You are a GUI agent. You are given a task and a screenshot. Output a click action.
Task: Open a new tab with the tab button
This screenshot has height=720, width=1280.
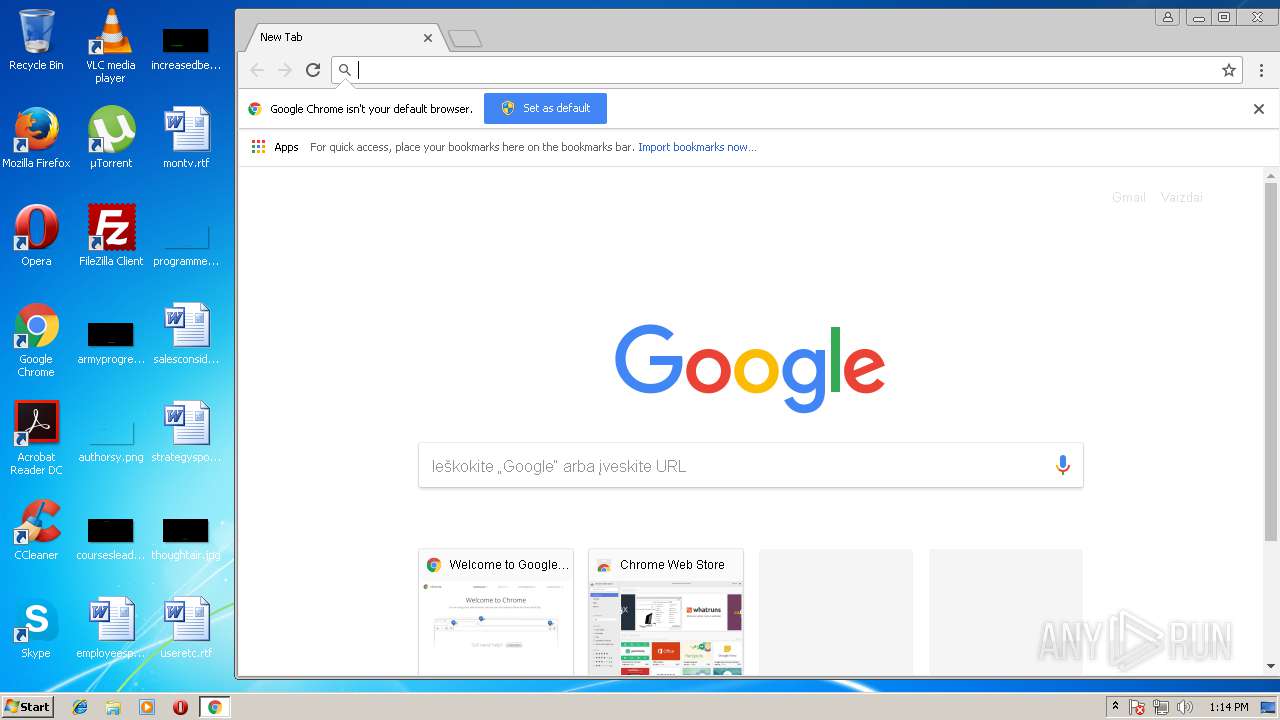[x=465, y=39]
